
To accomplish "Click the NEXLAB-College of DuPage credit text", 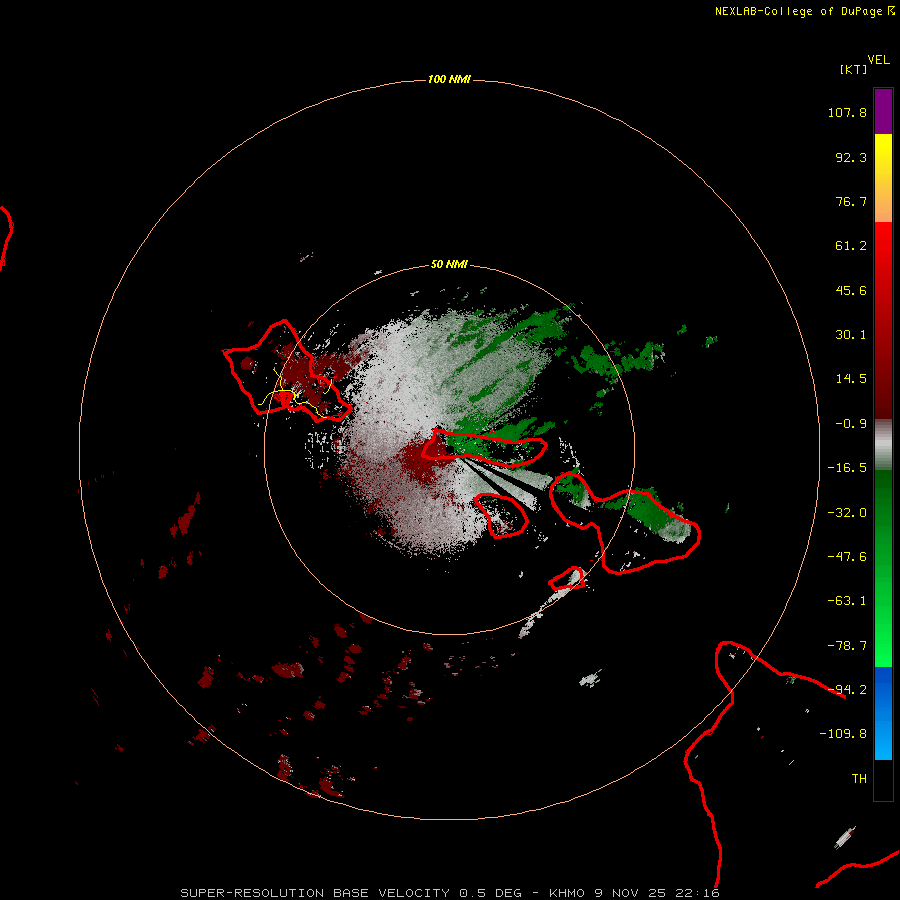I will click(x=804, y=11).
